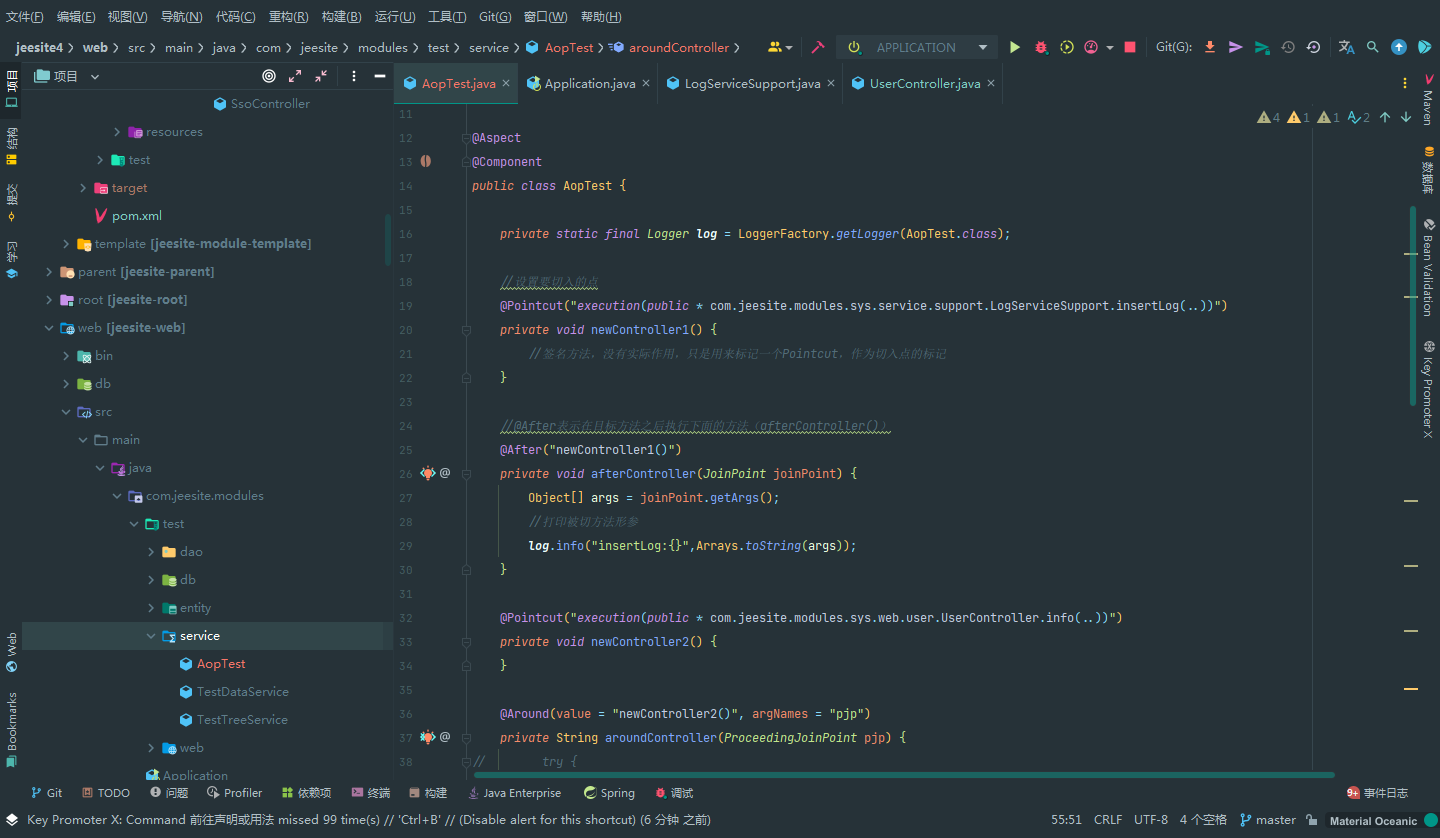Viewport: 1440px width, 838px height.
Task: Click Git update project arrow icon
Action: point(1210,47)
